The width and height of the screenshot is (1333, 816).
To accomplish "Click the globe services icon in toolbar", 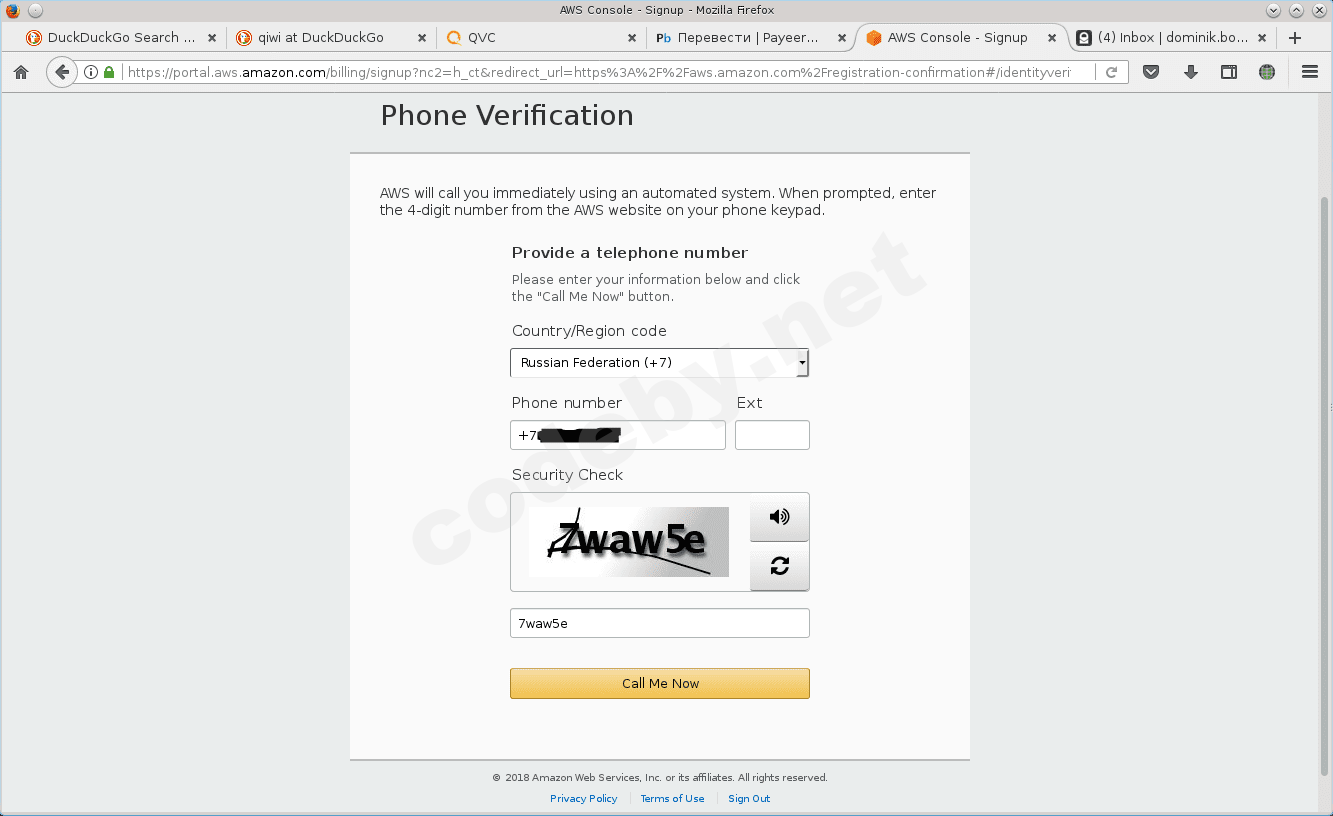I will coord(1266,71).
